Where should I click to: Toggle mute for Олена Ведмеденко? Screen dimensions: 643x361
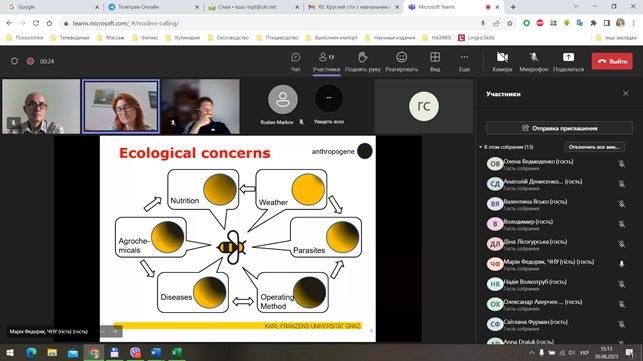point(622,164)
